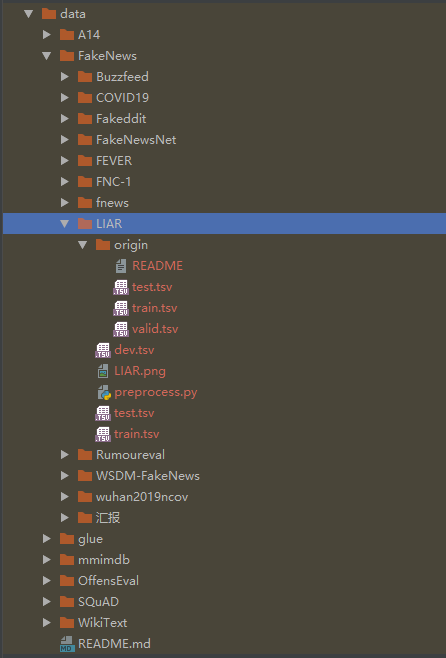This screenshot has width=446, height=658.
Task: Select the wuhan2019ncov folder
Action: tap(142, 497)
